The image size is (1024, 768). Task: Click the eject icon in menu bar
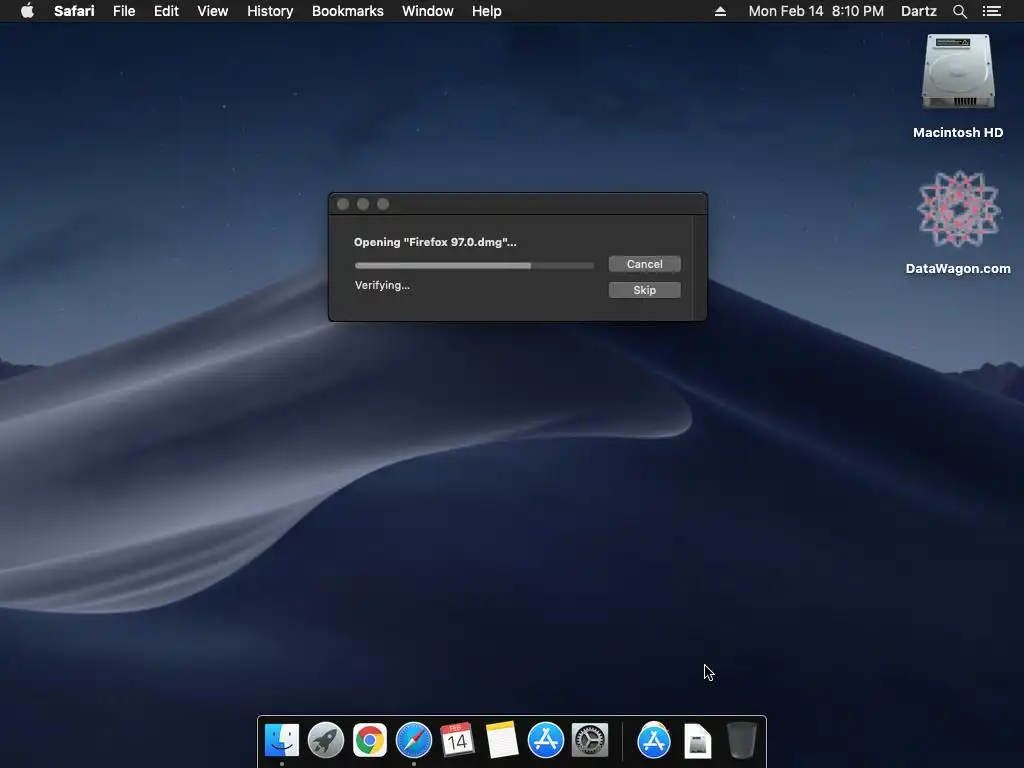[720, 11]
